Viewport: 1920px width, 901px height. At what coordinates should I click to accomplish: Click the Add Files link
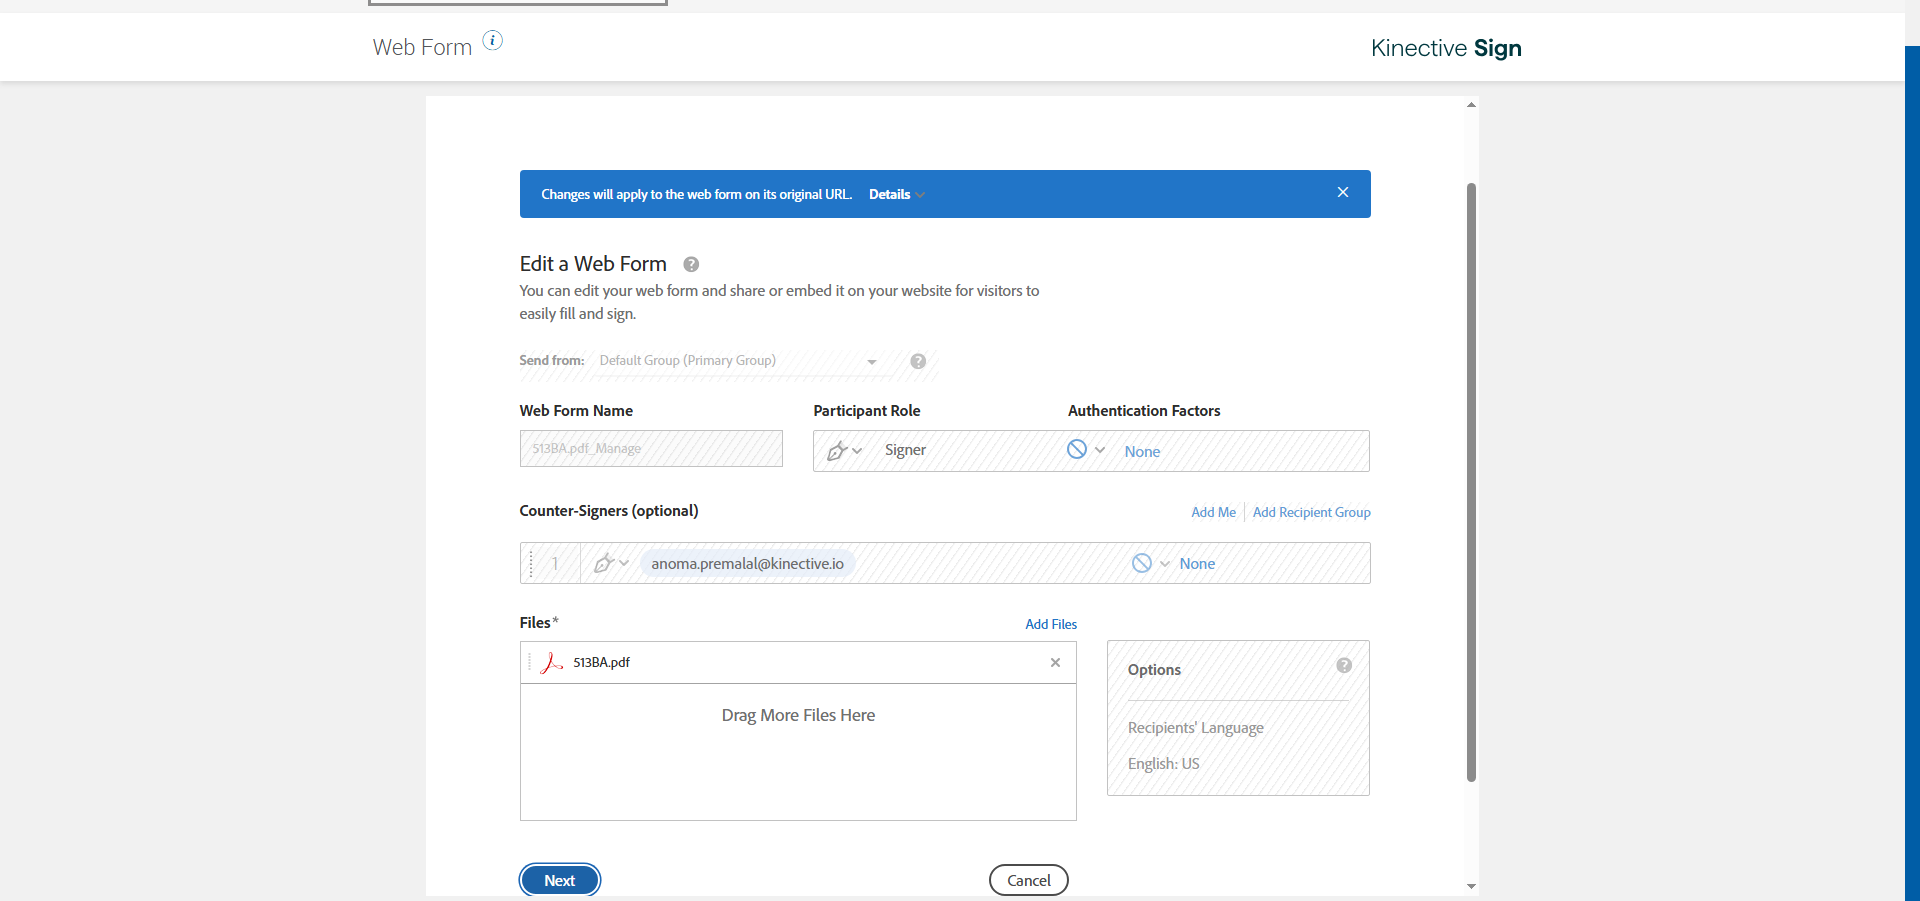(x=1051, y=624)
